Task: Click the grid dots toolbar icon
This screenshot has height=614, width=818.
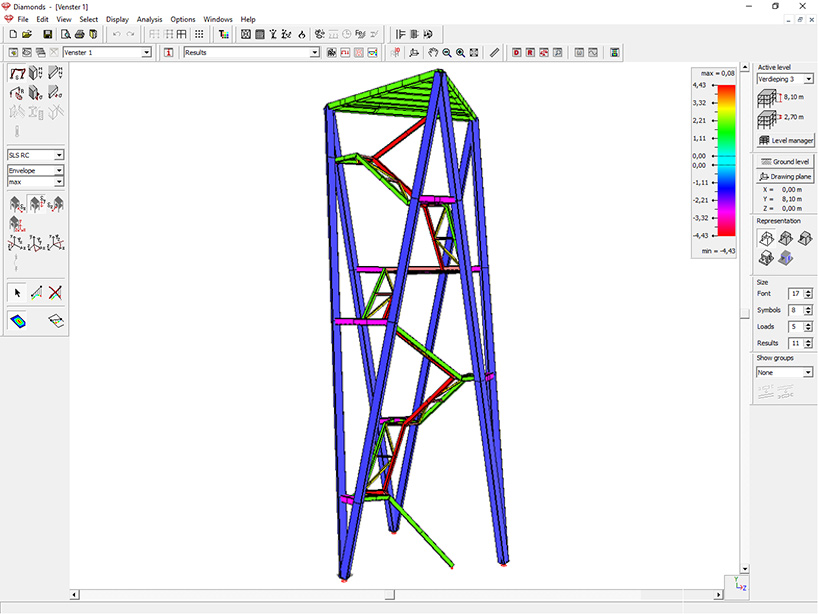Action: (199, 34)
